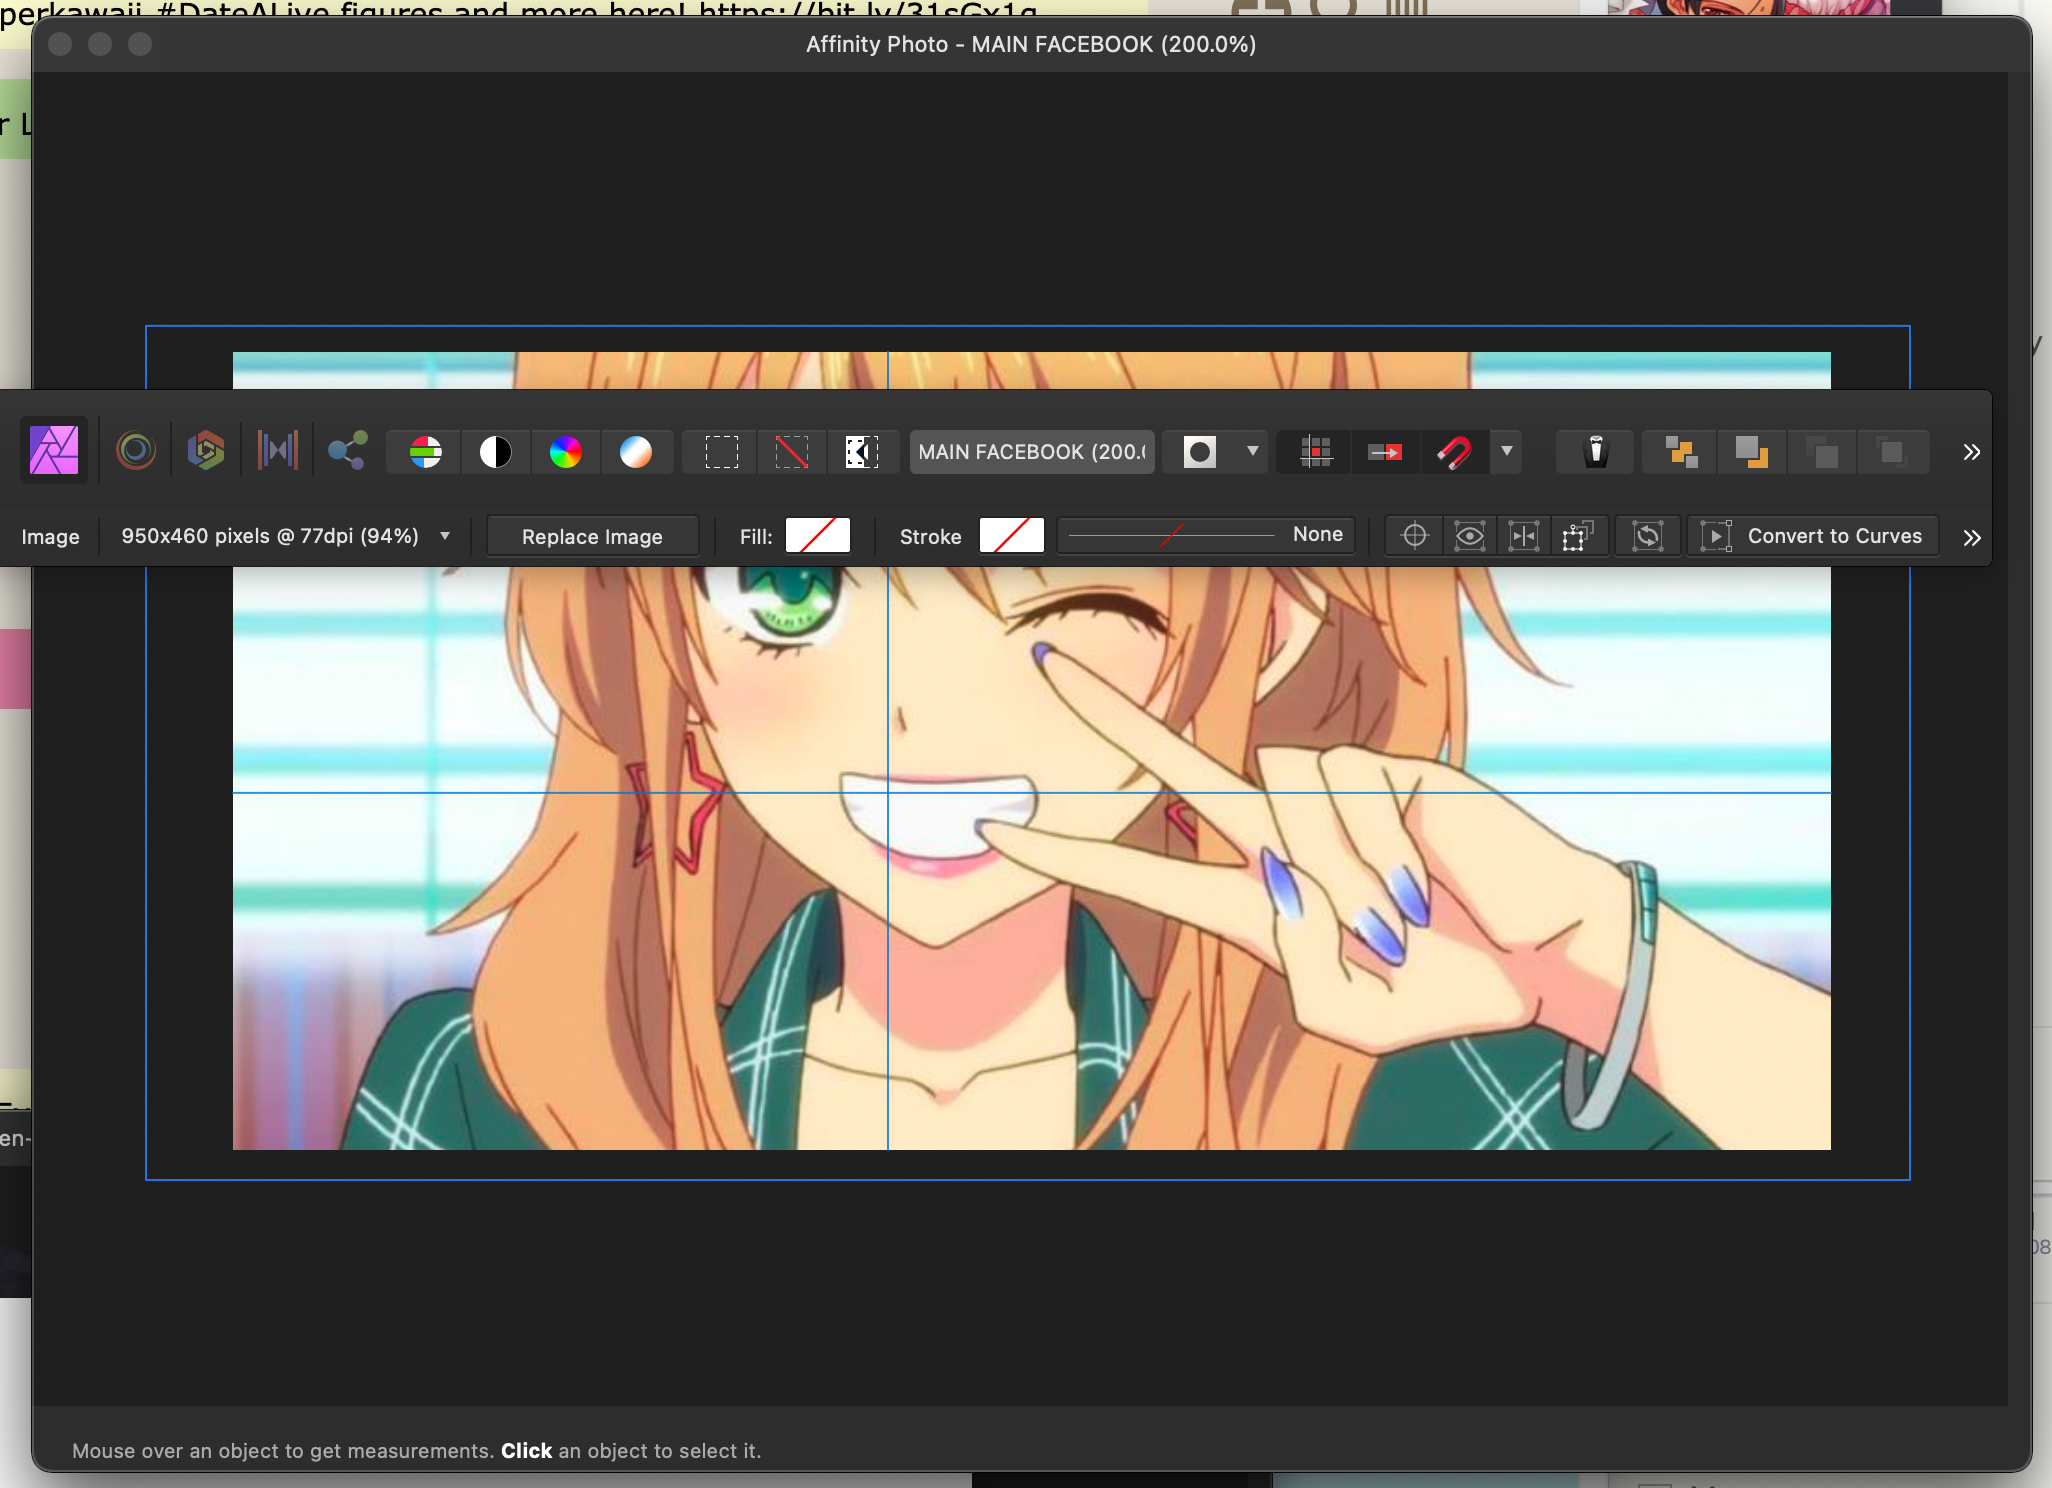Click the Image label in context toolbar
2052x1488 pixels.
click(x=50, y=537)
